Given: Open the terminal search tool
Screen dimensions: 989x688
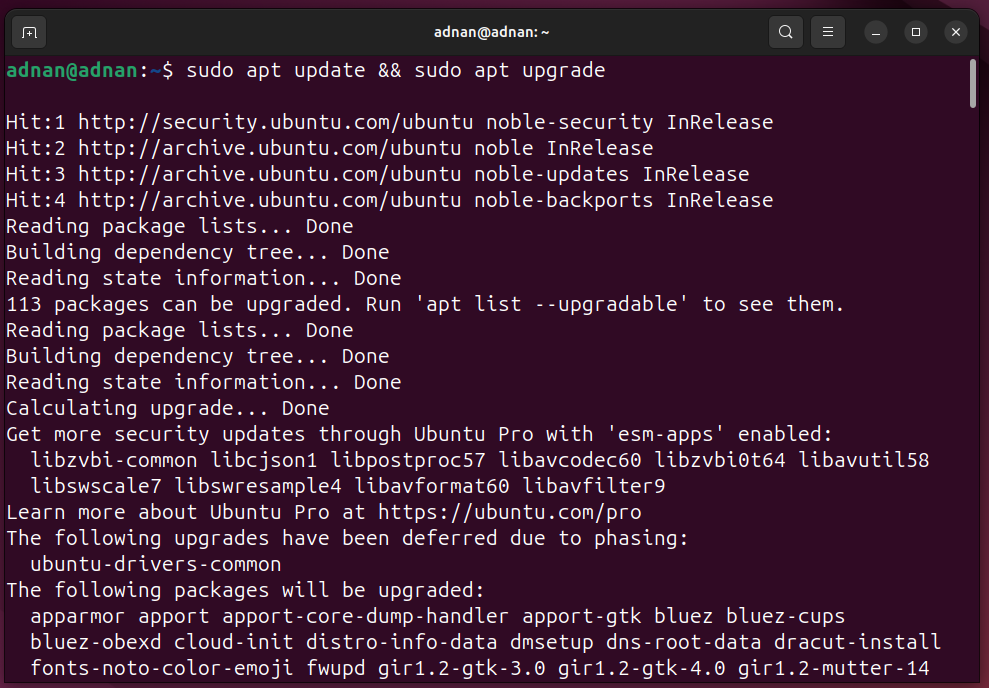Looking at the screenshot, I should tap(785, 32).
